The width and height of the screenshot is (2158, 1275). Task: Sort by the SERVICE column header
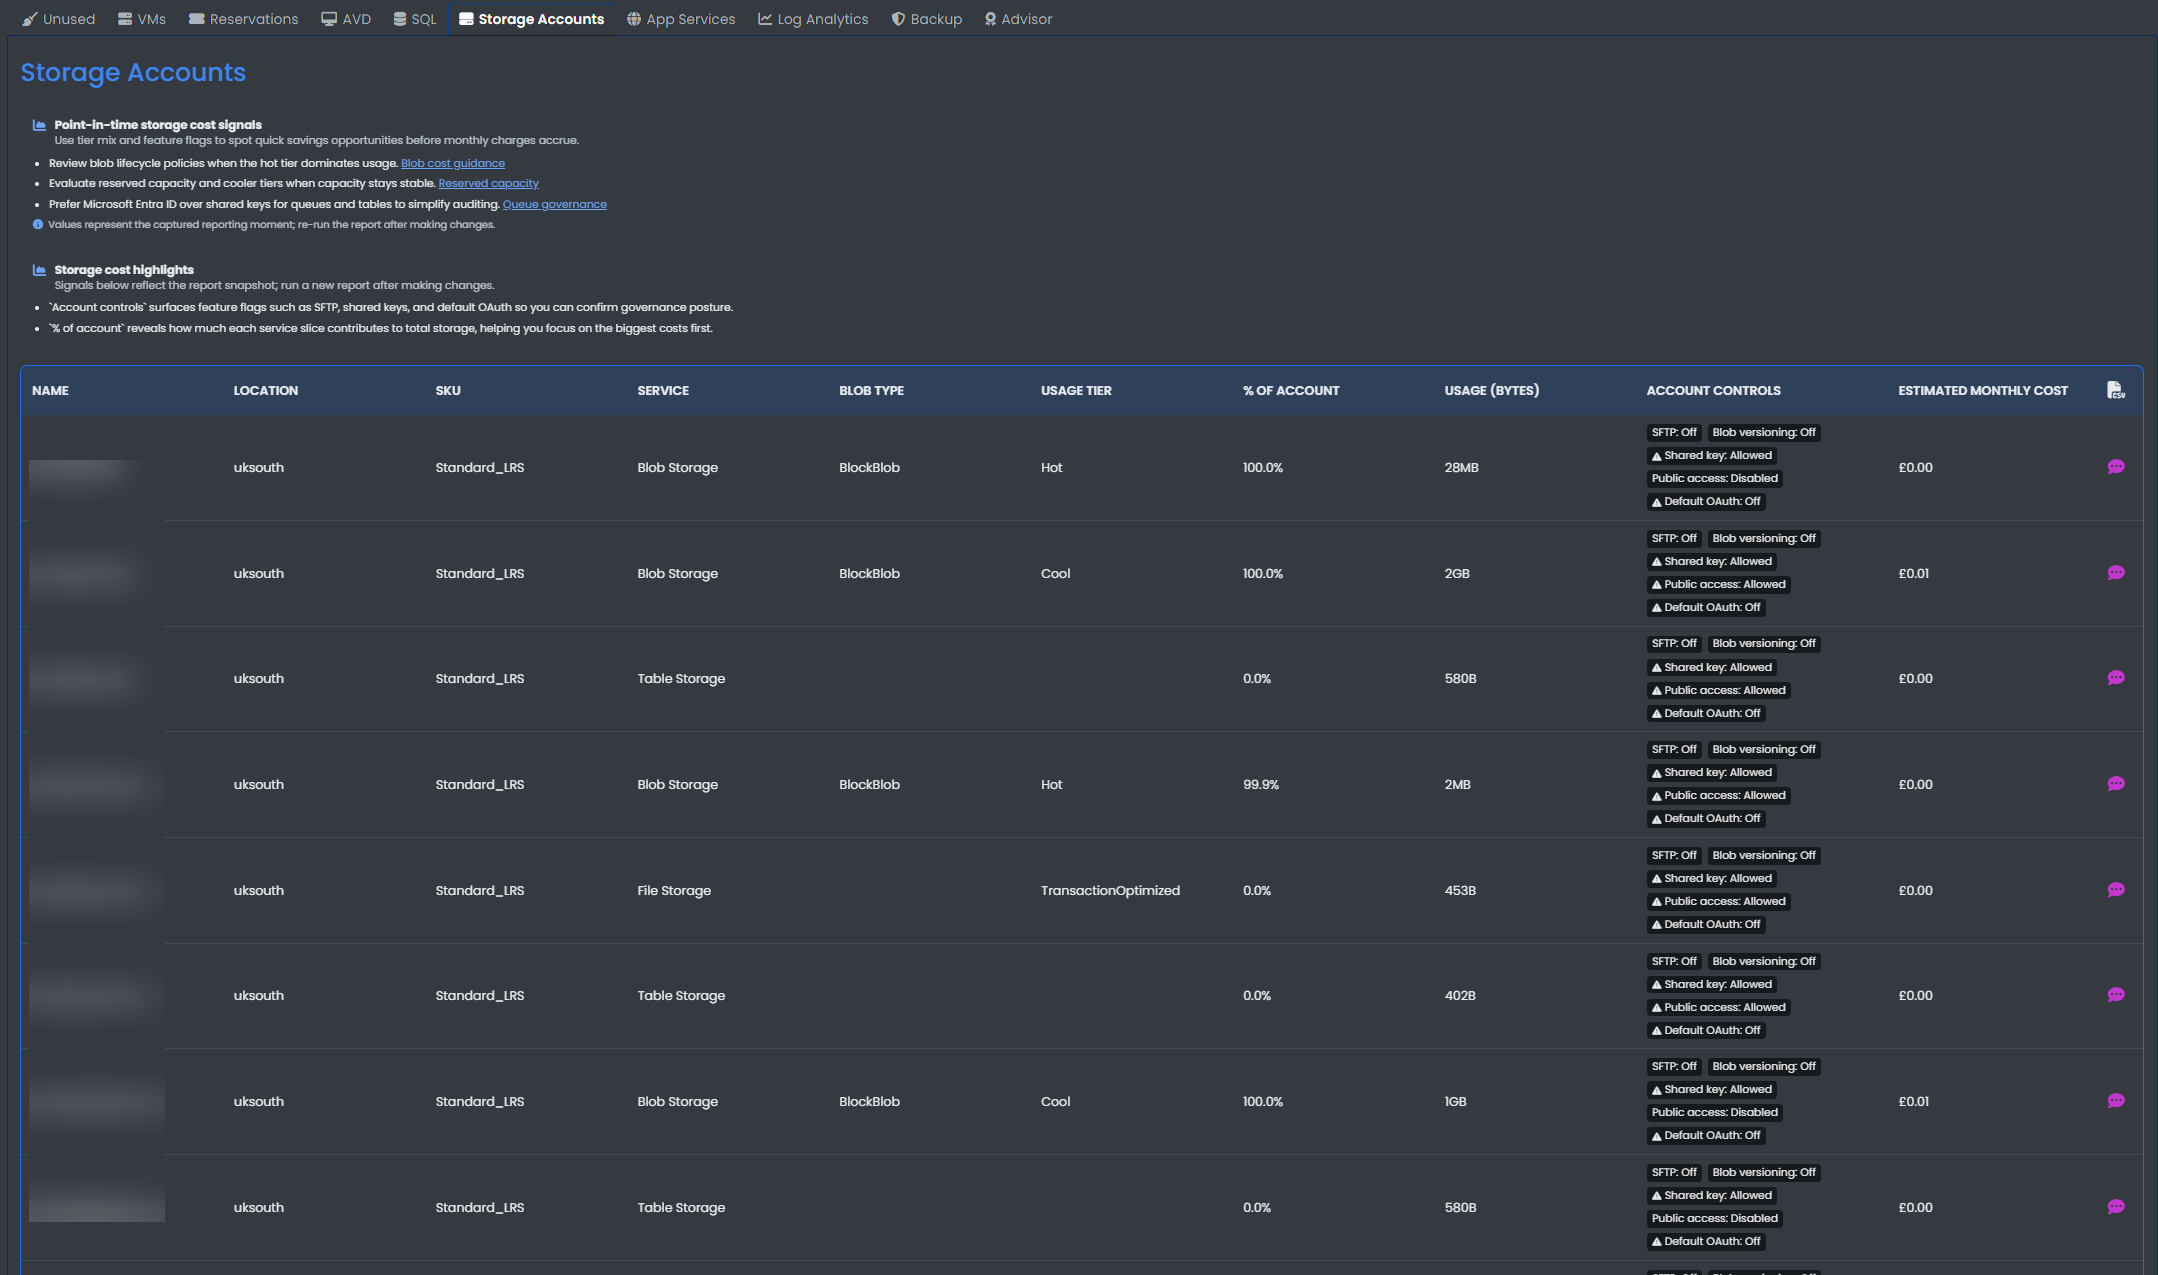point(663,390)
